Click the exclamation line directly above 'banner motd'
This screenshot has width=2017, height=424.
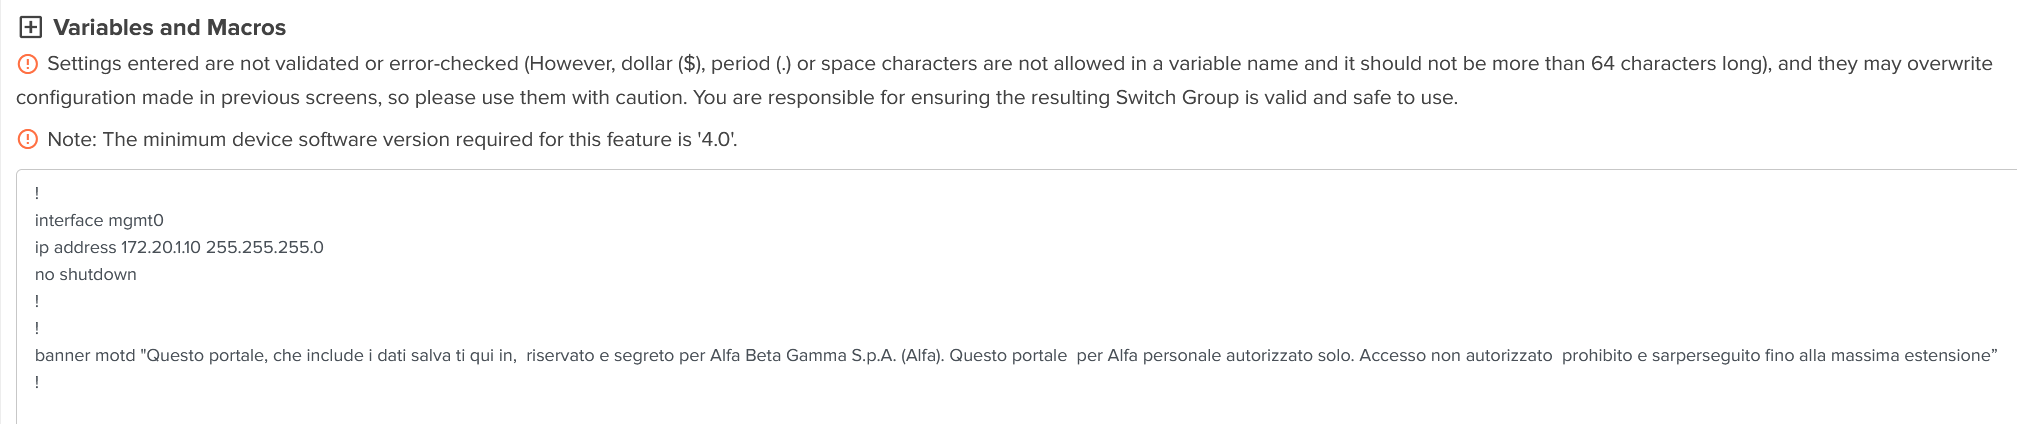coord(37,328)
